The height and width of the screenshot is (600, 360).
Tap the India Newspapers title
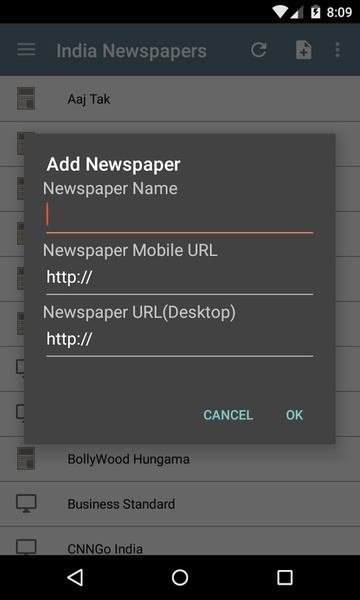(x=132, y=51)
